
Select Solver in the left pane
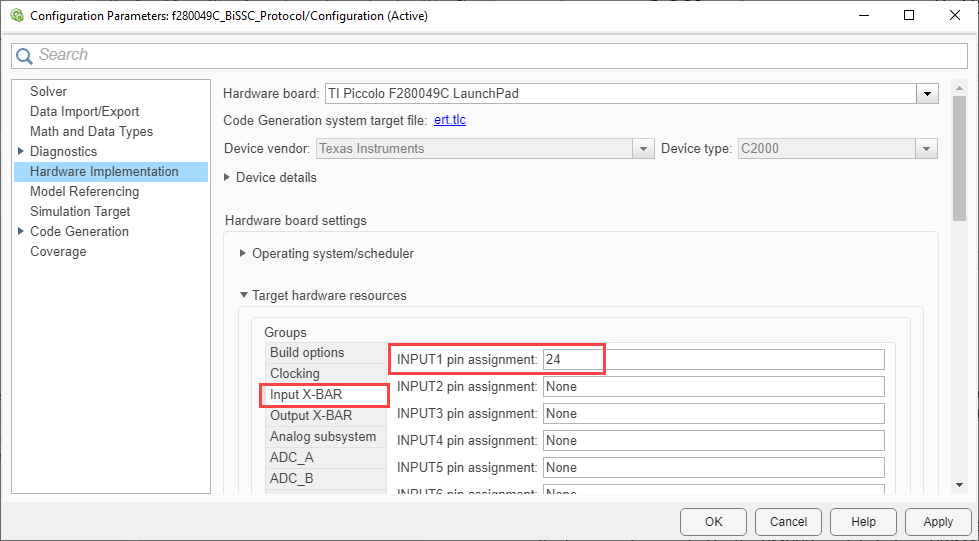tap(48, 91)
